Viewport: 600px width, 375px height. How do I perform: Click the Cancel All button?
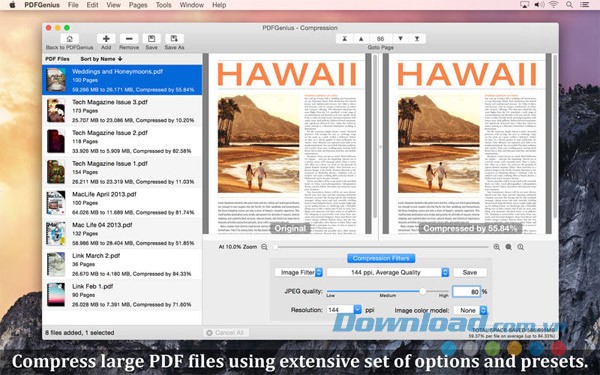pyautogui.click(x=226, y=333)
